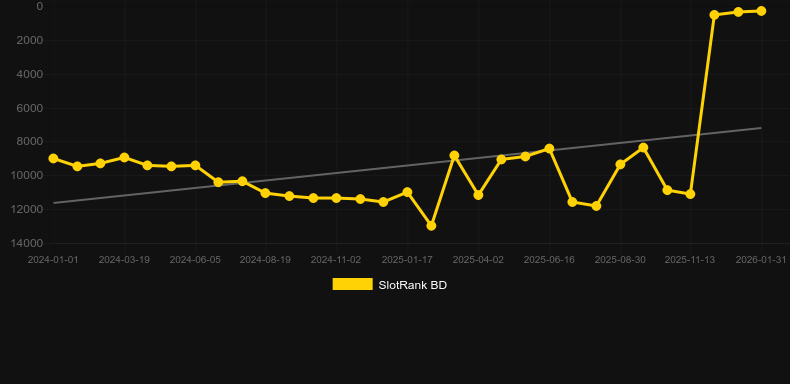Select the data point above 2025-08-30

coord(620,164)
